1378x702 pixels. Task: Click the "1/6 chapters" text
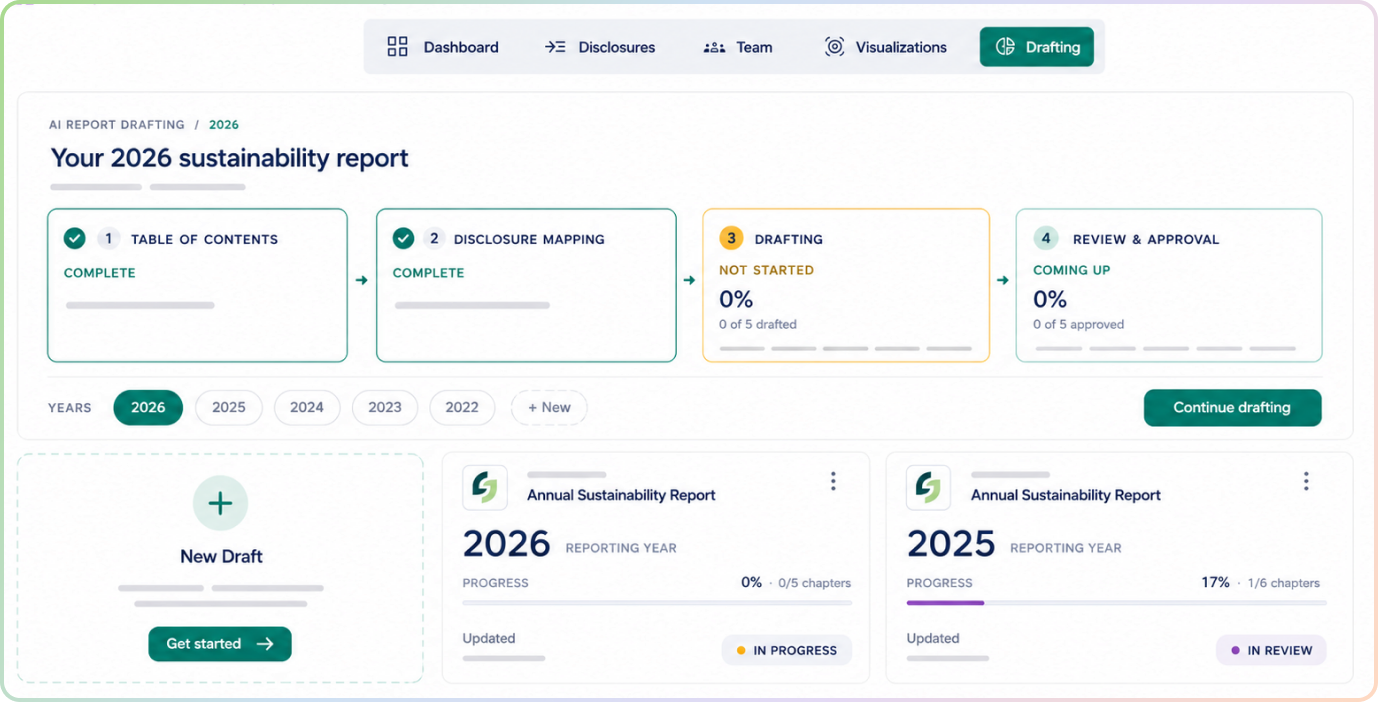(1284, 583)
